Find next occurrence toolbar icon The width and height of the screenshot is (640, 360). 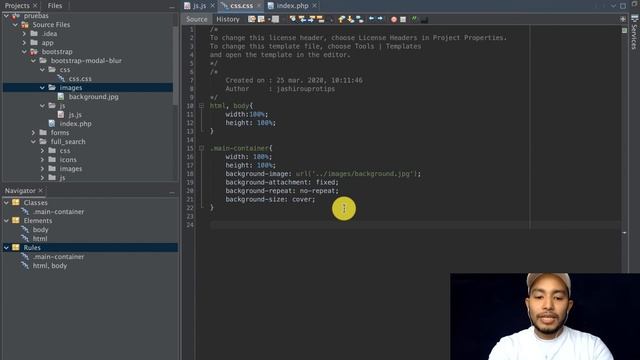(311, 19)
